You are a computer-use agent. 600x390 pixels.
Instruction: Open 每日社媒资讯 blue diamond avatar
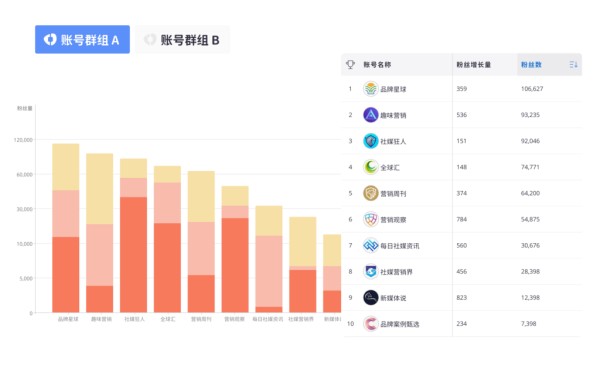pyautogui.click(x=370, y=245)
